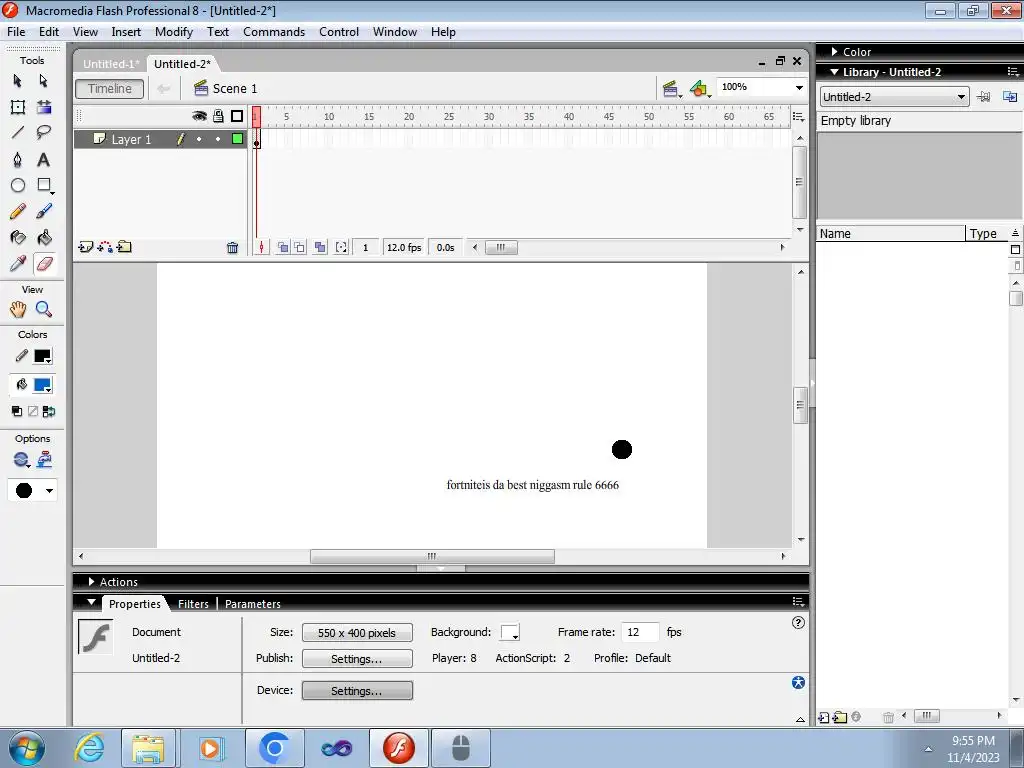Select the Eraser tool

point(44,263)
